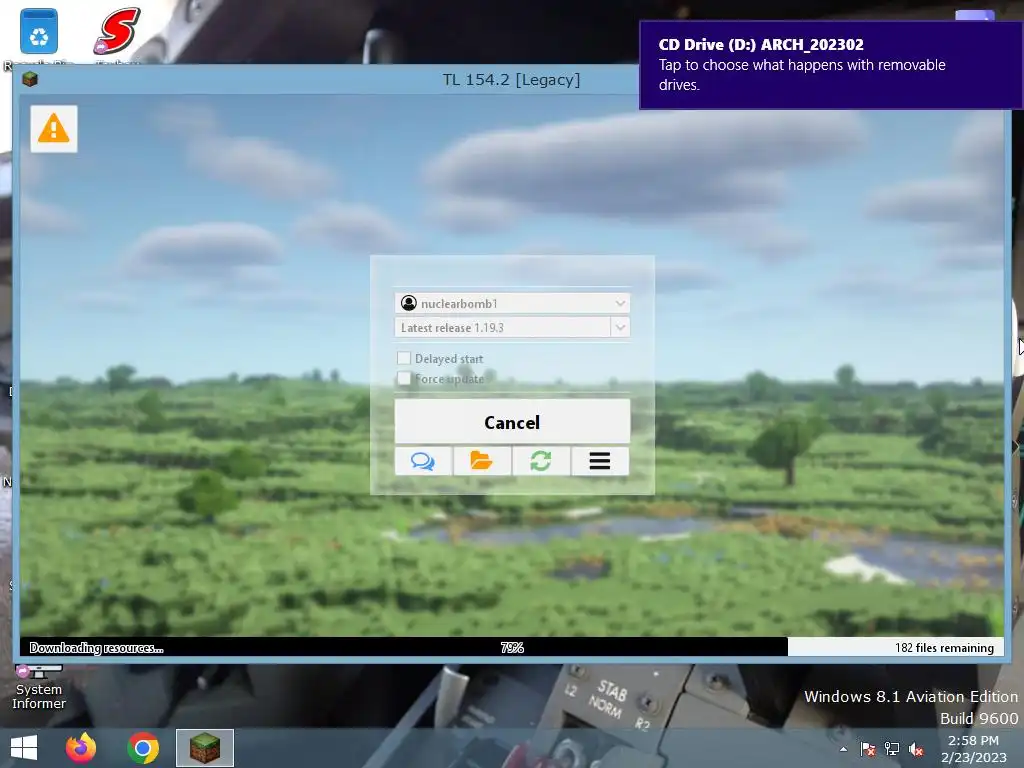Click the TL 154.2 [Legacy] title text
Screen dimensions: 1024x768
click(511, 80)
